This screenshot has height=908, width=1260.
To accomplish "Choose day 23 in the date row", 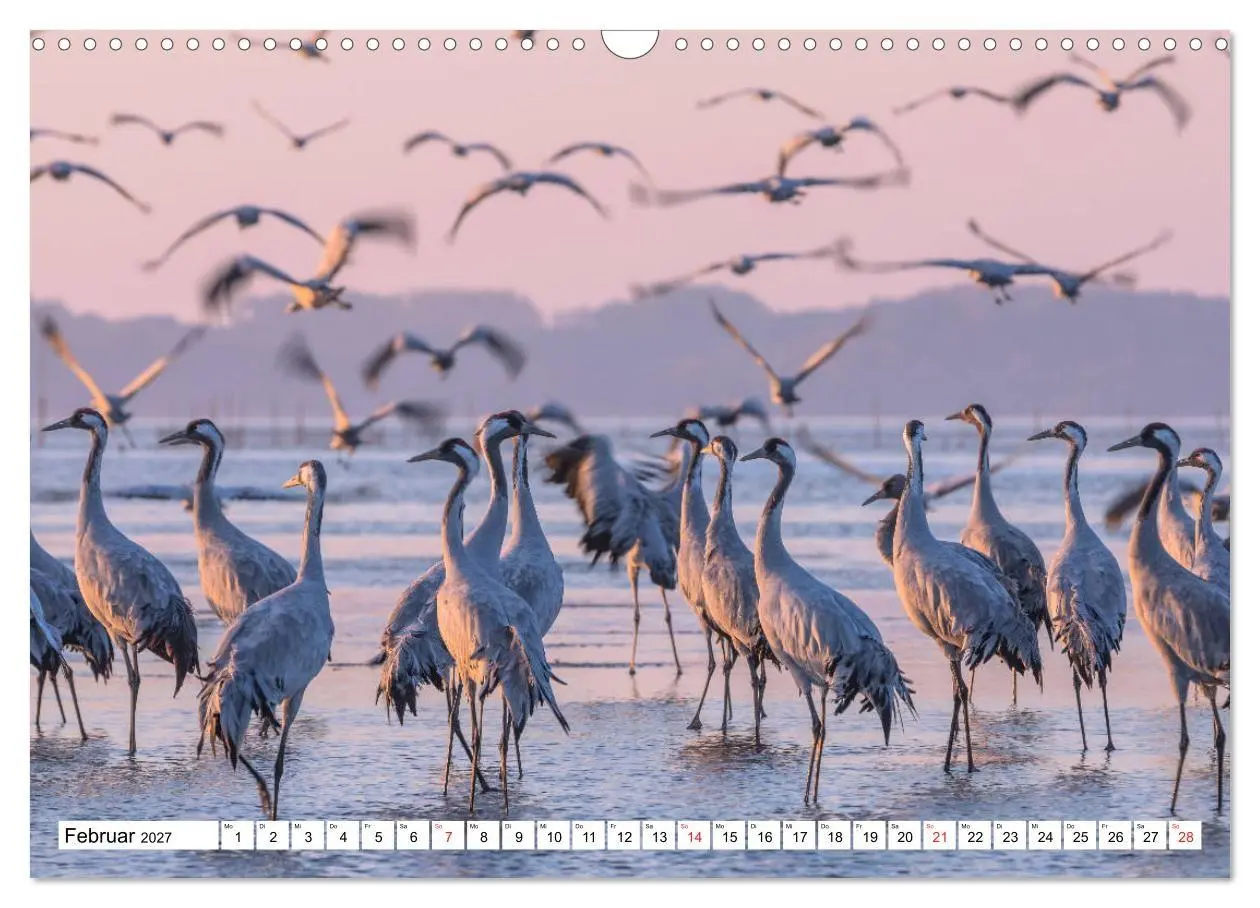I will pos(1010,836).
